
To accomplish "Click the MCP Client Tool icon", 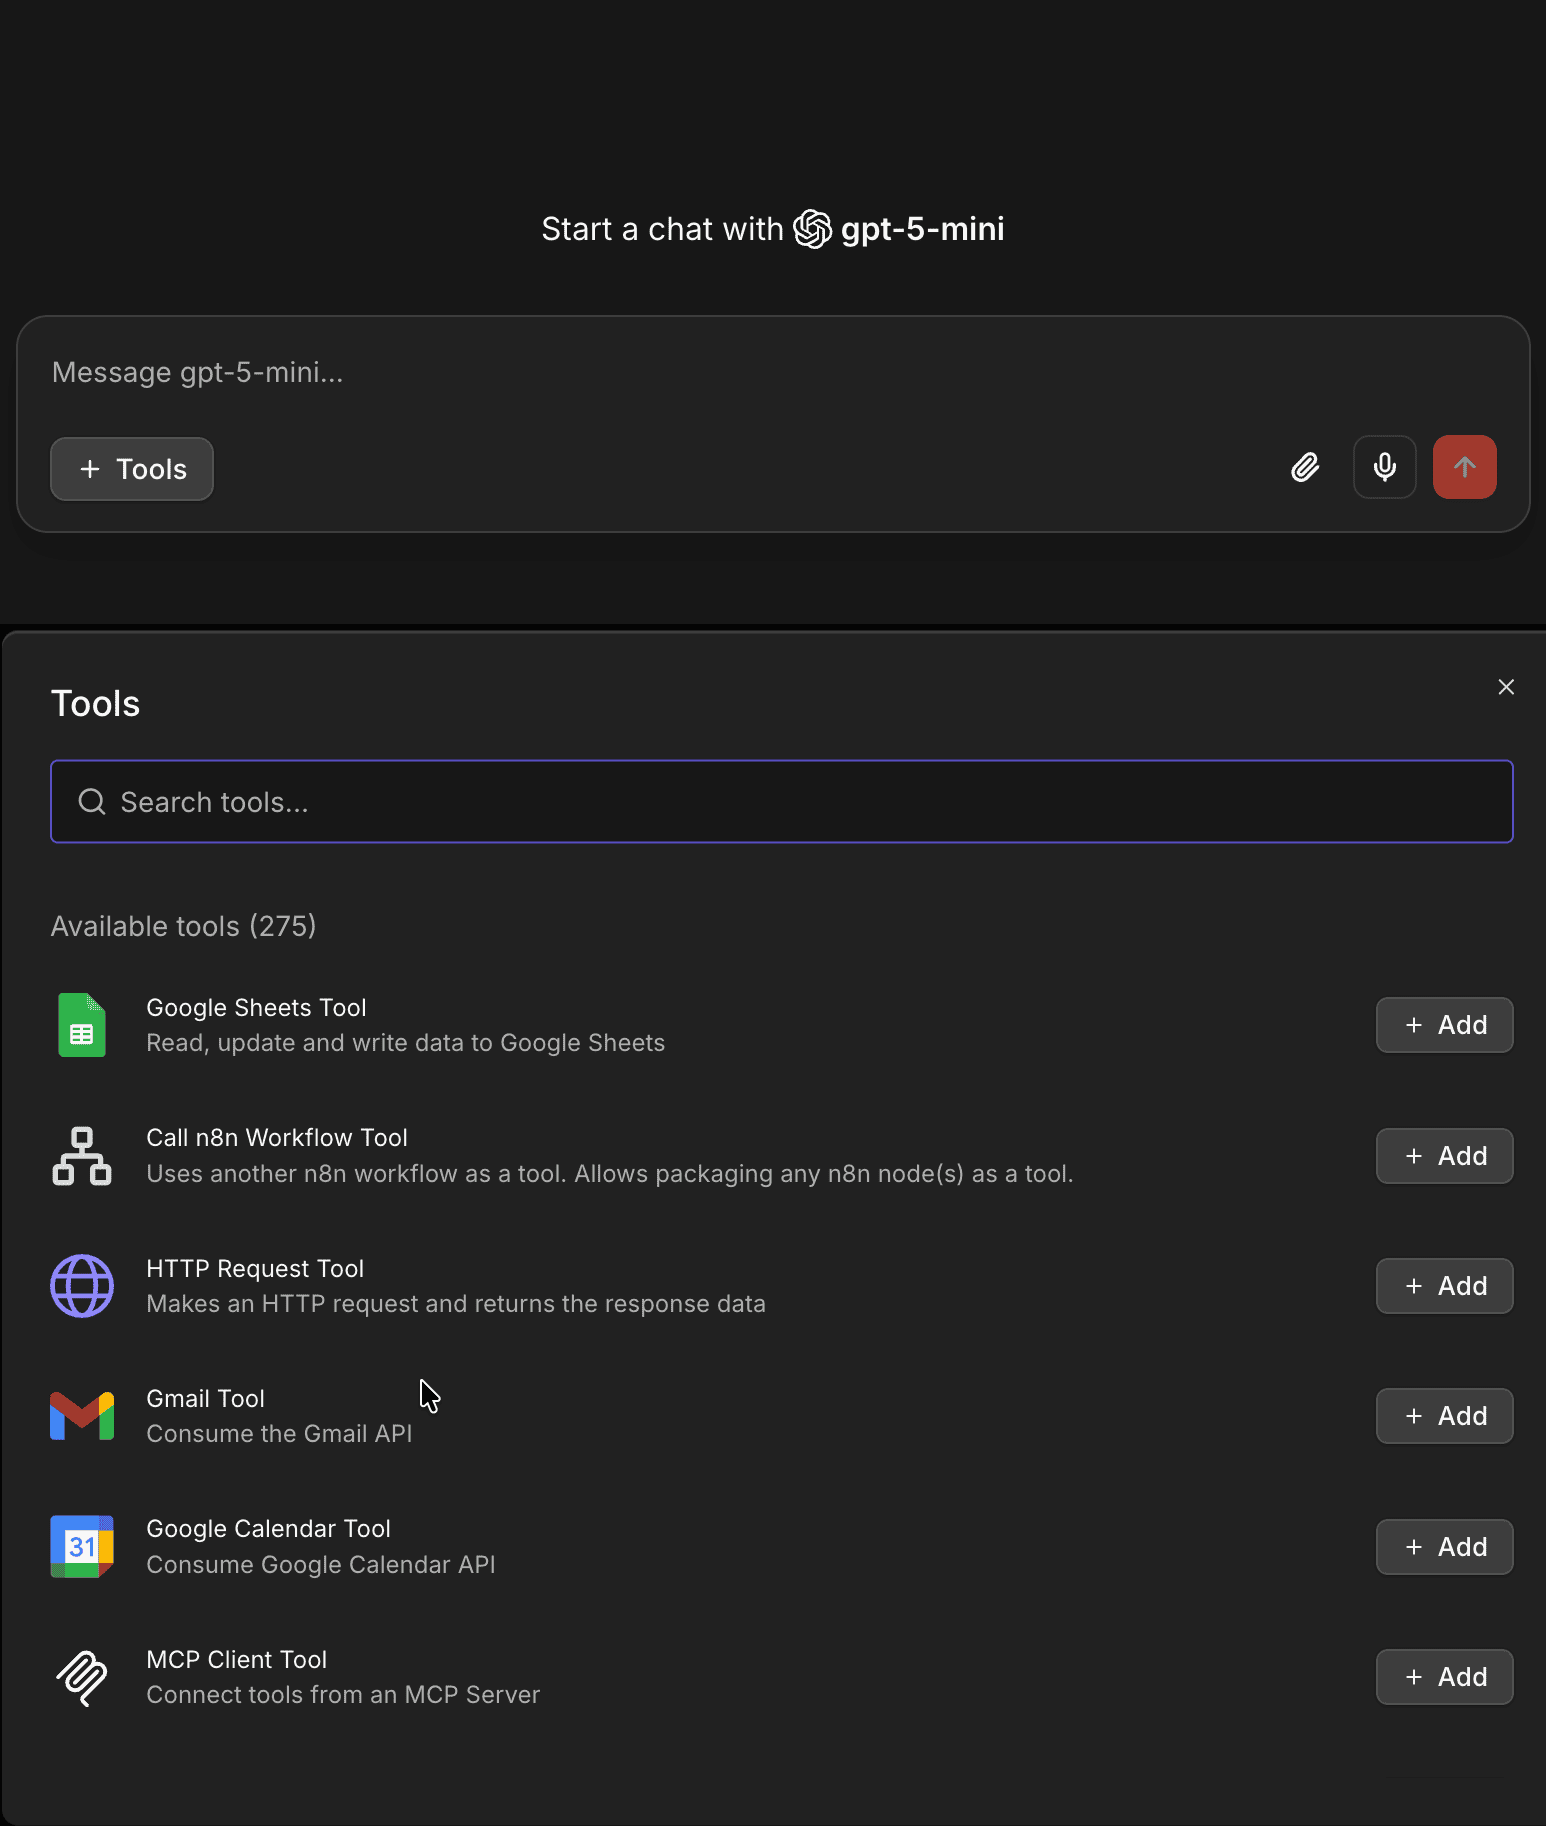I will pyautogui.click(x=81, y=1677).
